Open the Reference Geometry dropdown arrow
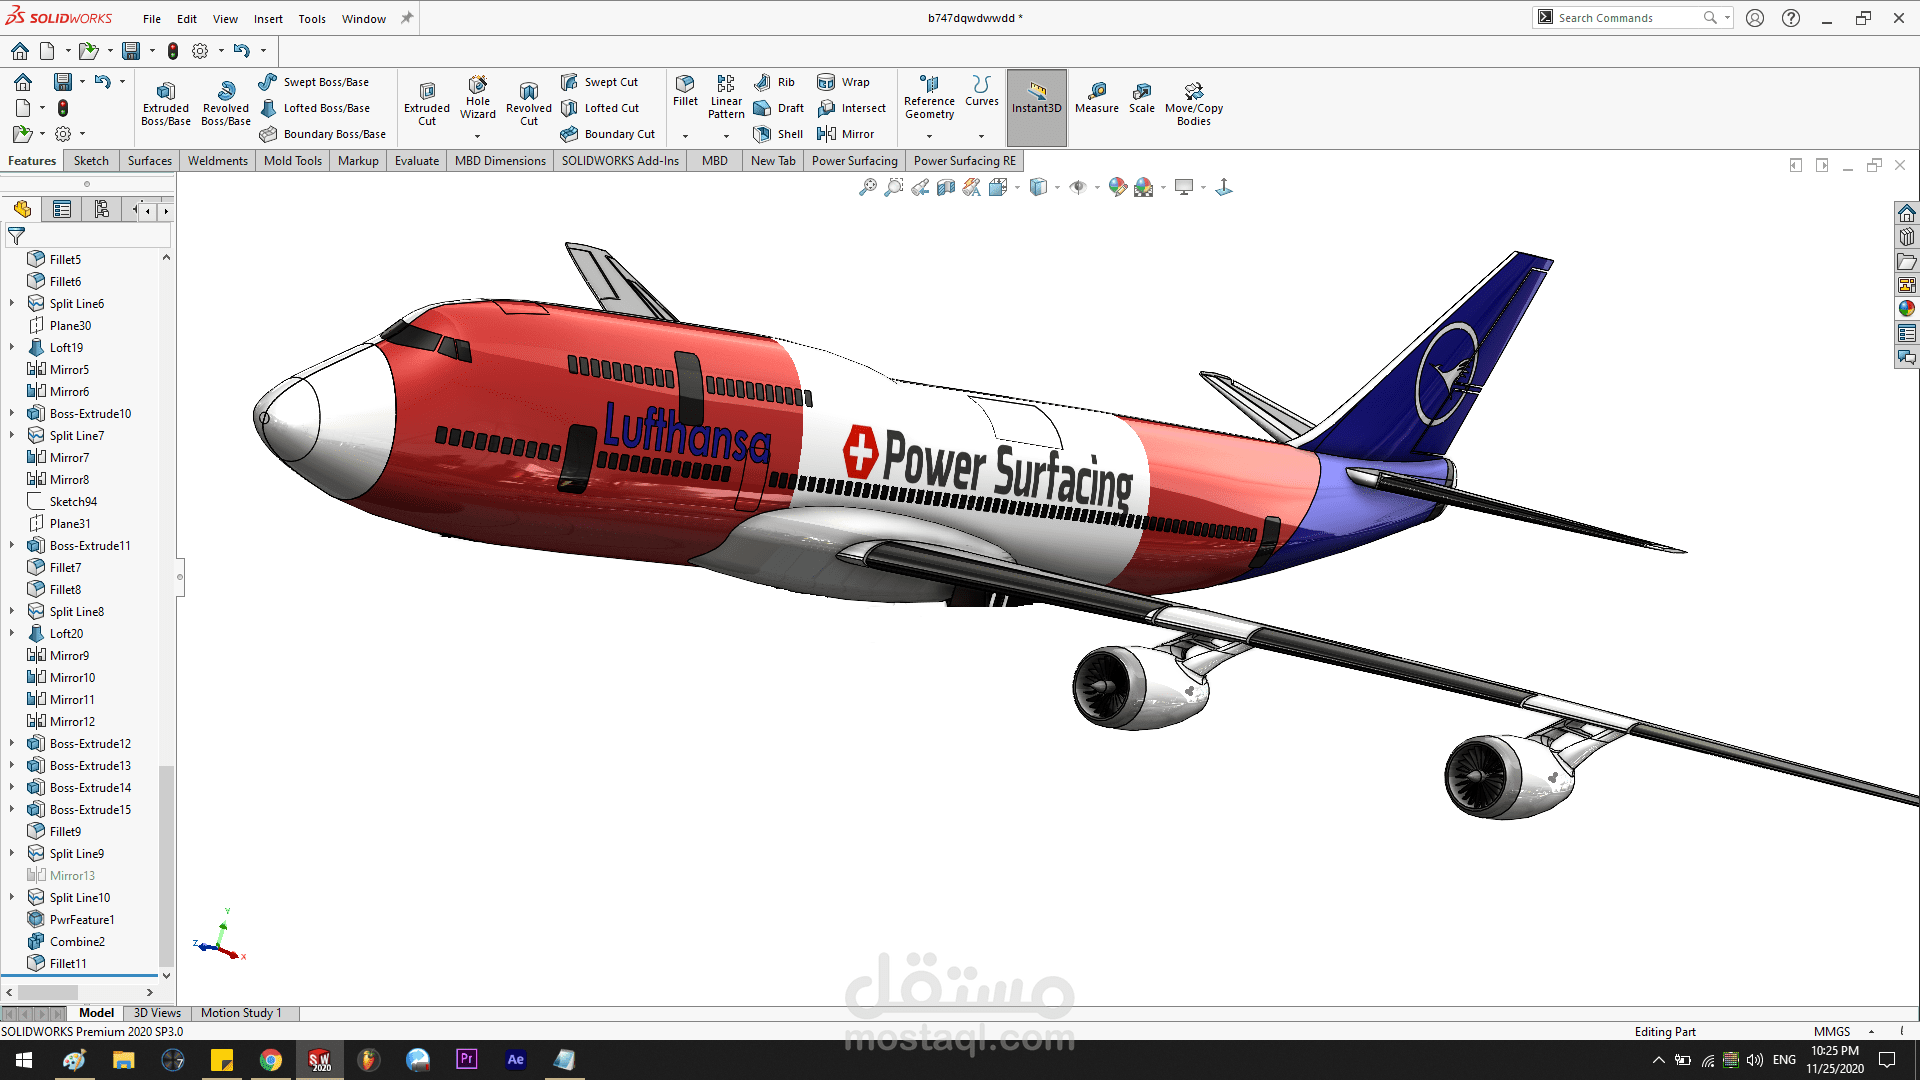Screen dimensions: 1920x1080 (929, 136)
